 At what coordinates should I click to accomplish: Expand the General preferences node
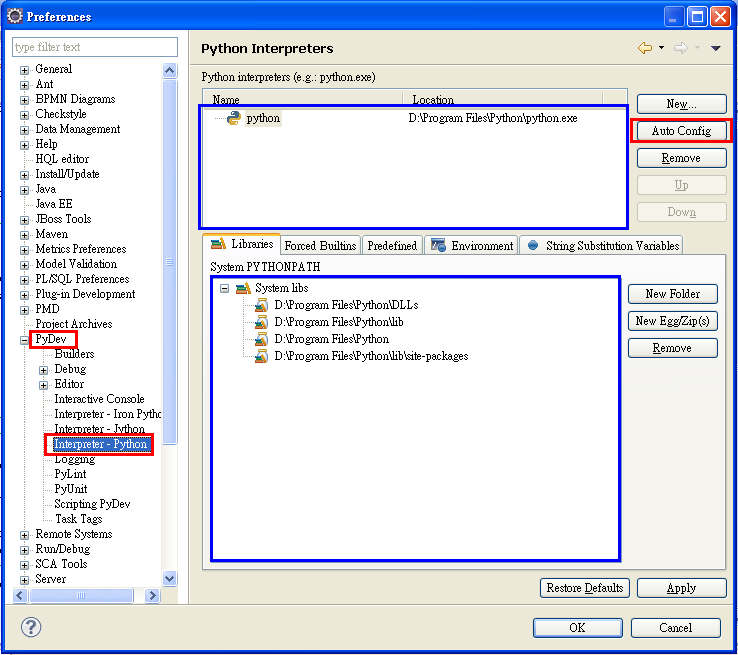coord(24,70)
